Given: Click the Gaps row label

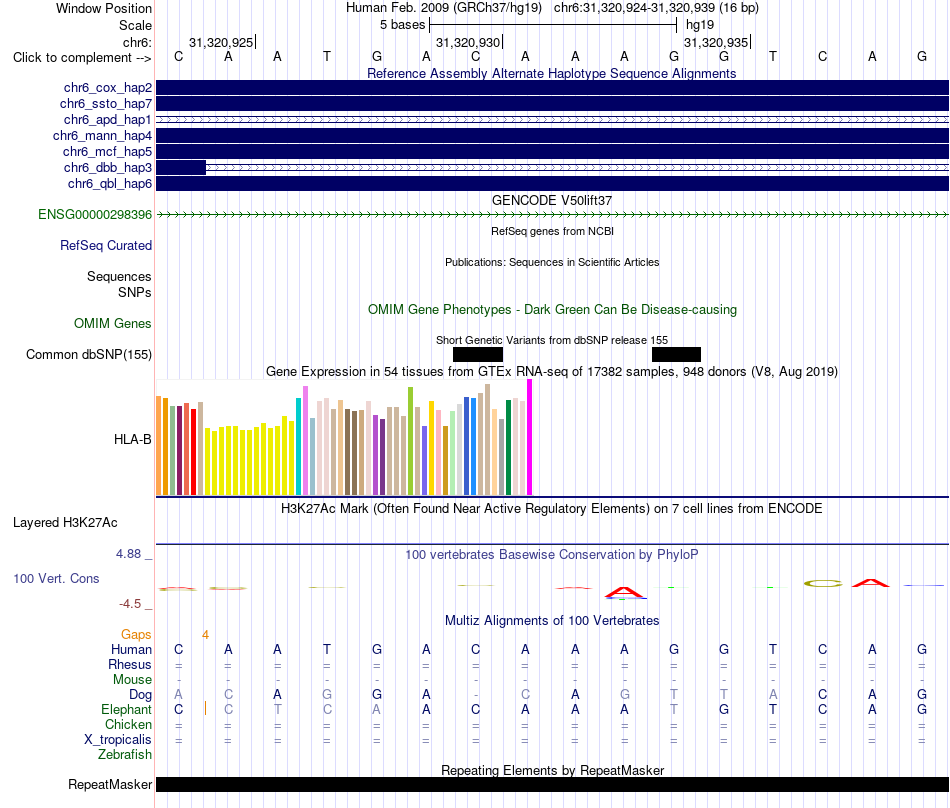Looking at the screenshot, I should click(136, 634).
